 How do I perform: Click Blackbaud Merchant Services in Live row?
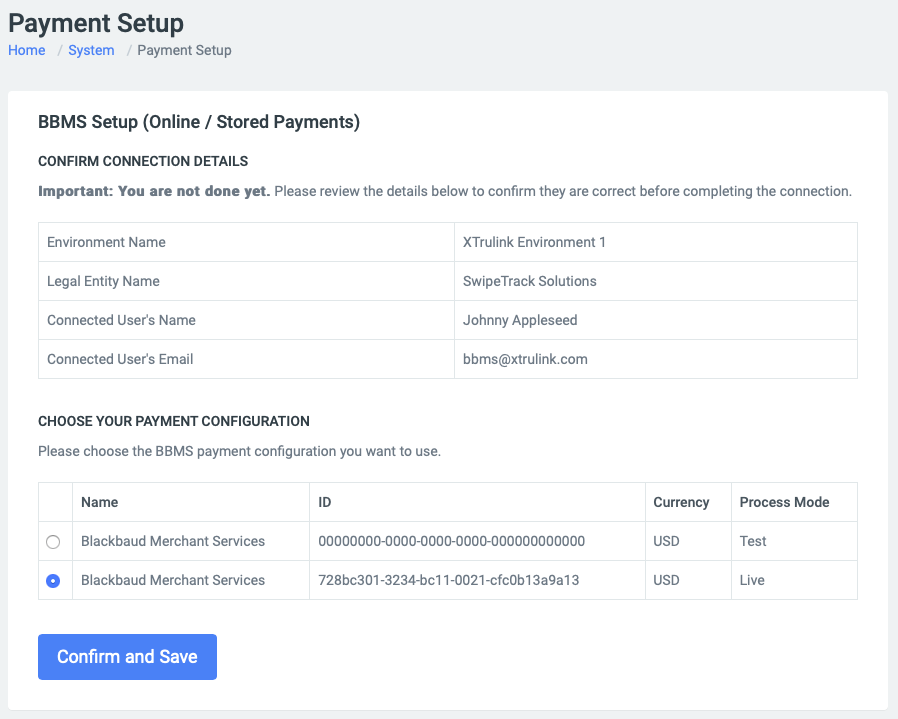pyautogui.click(x=173, y=580)
